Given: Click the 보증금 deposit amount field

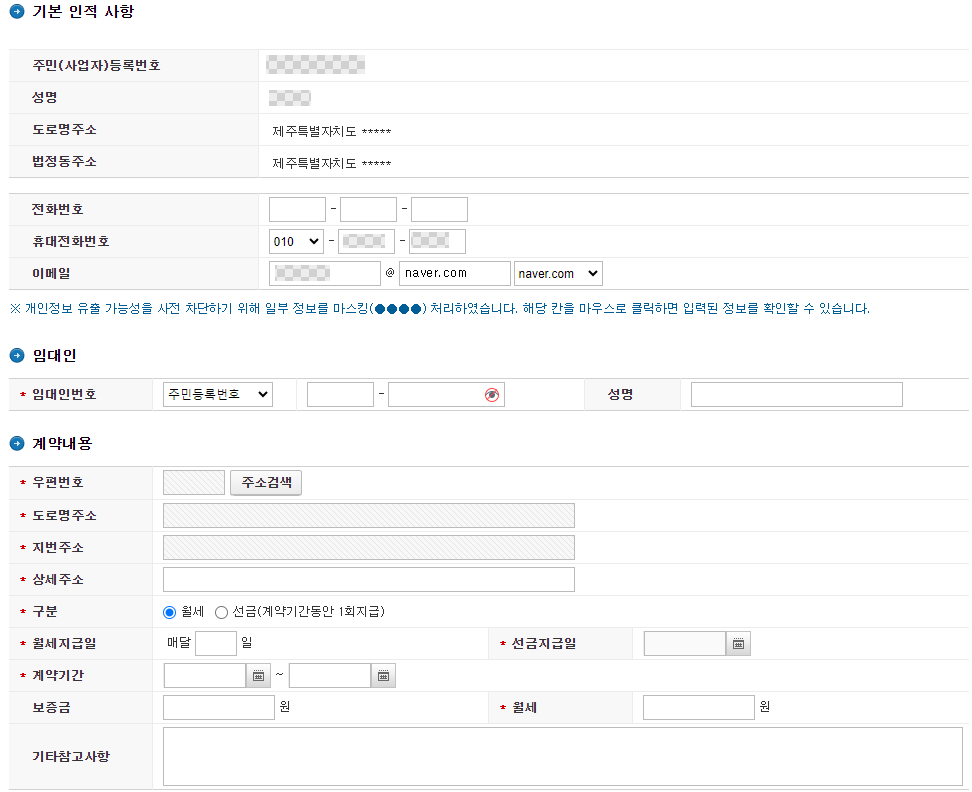Looking at the screenshot, I should coord(218,707).
